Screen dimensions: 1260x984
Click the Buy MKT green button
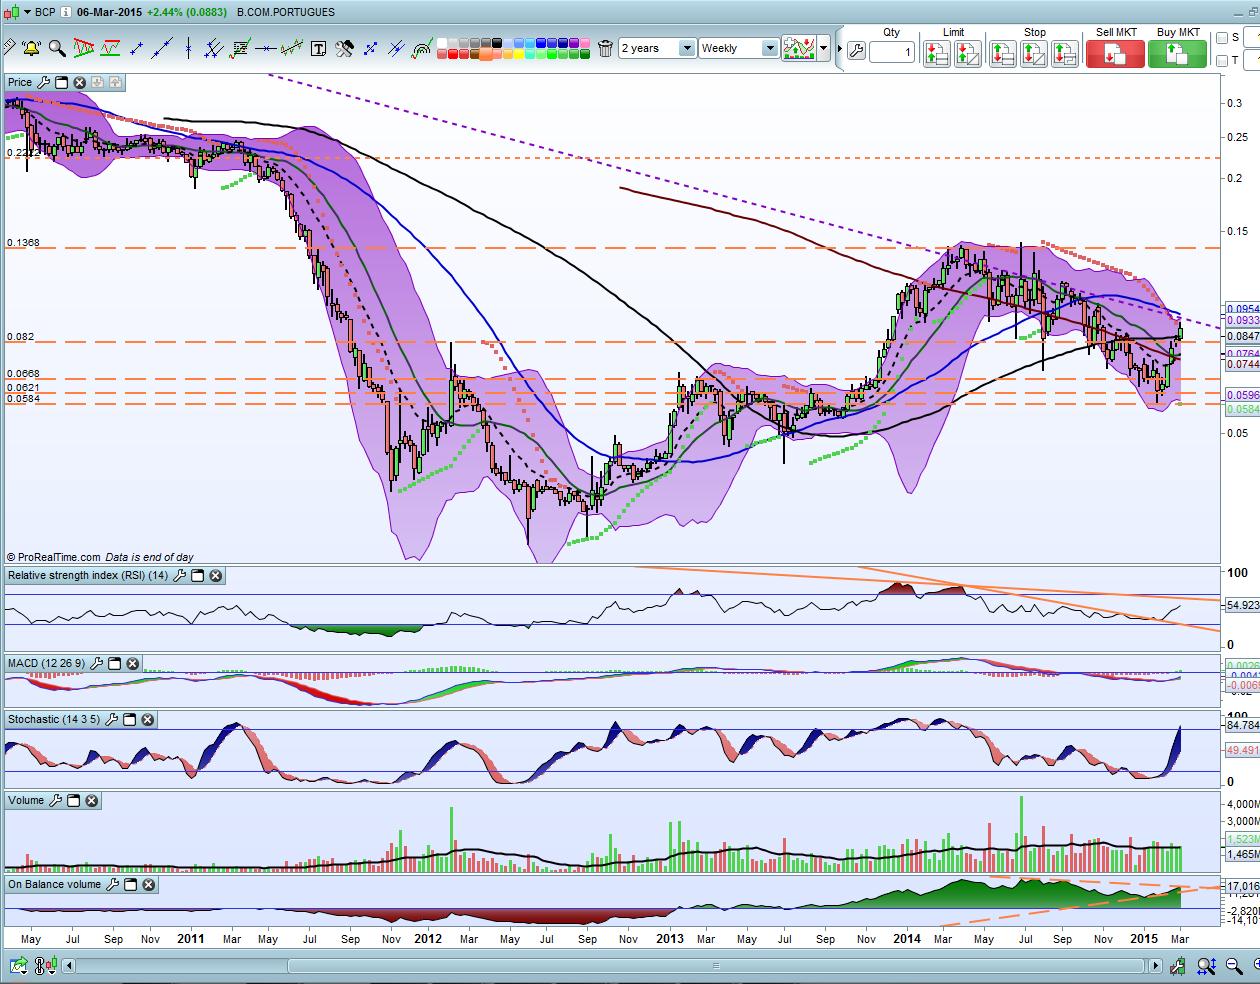point(1178,53)
